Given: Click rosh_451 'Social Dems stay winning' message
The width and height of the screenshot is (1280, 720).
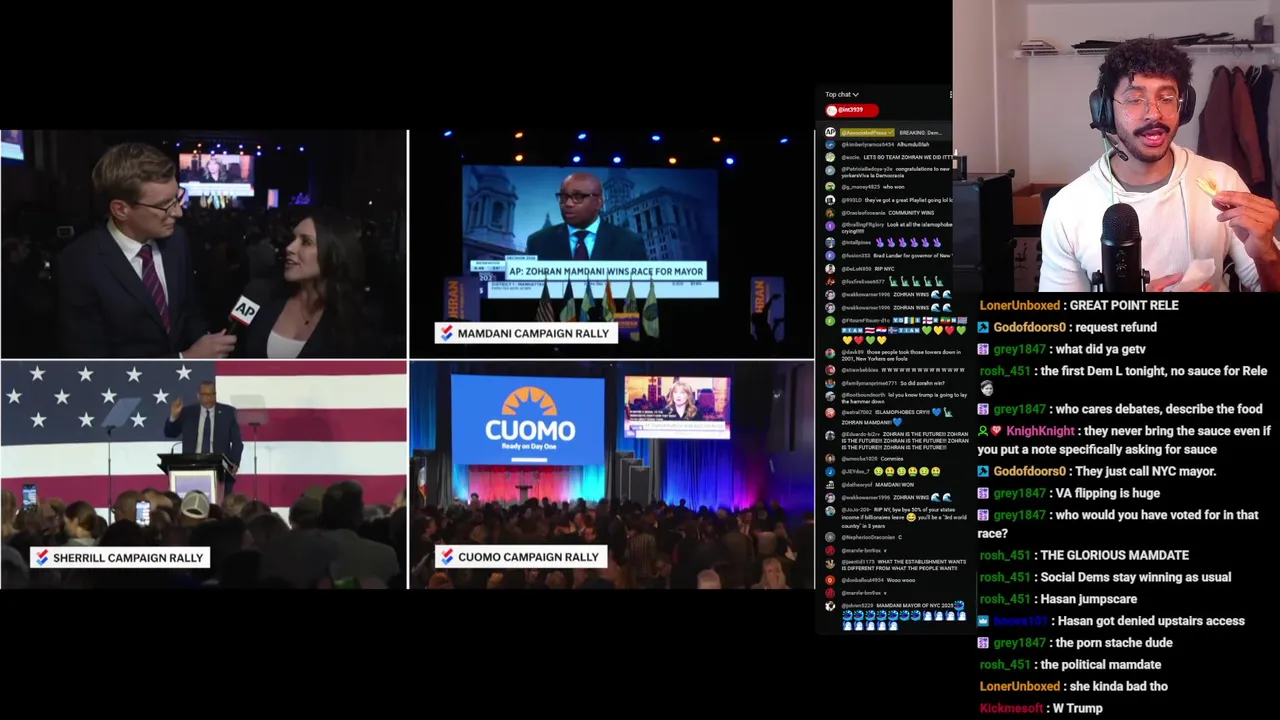Looking at the screenshot, I should point(1105,577).
